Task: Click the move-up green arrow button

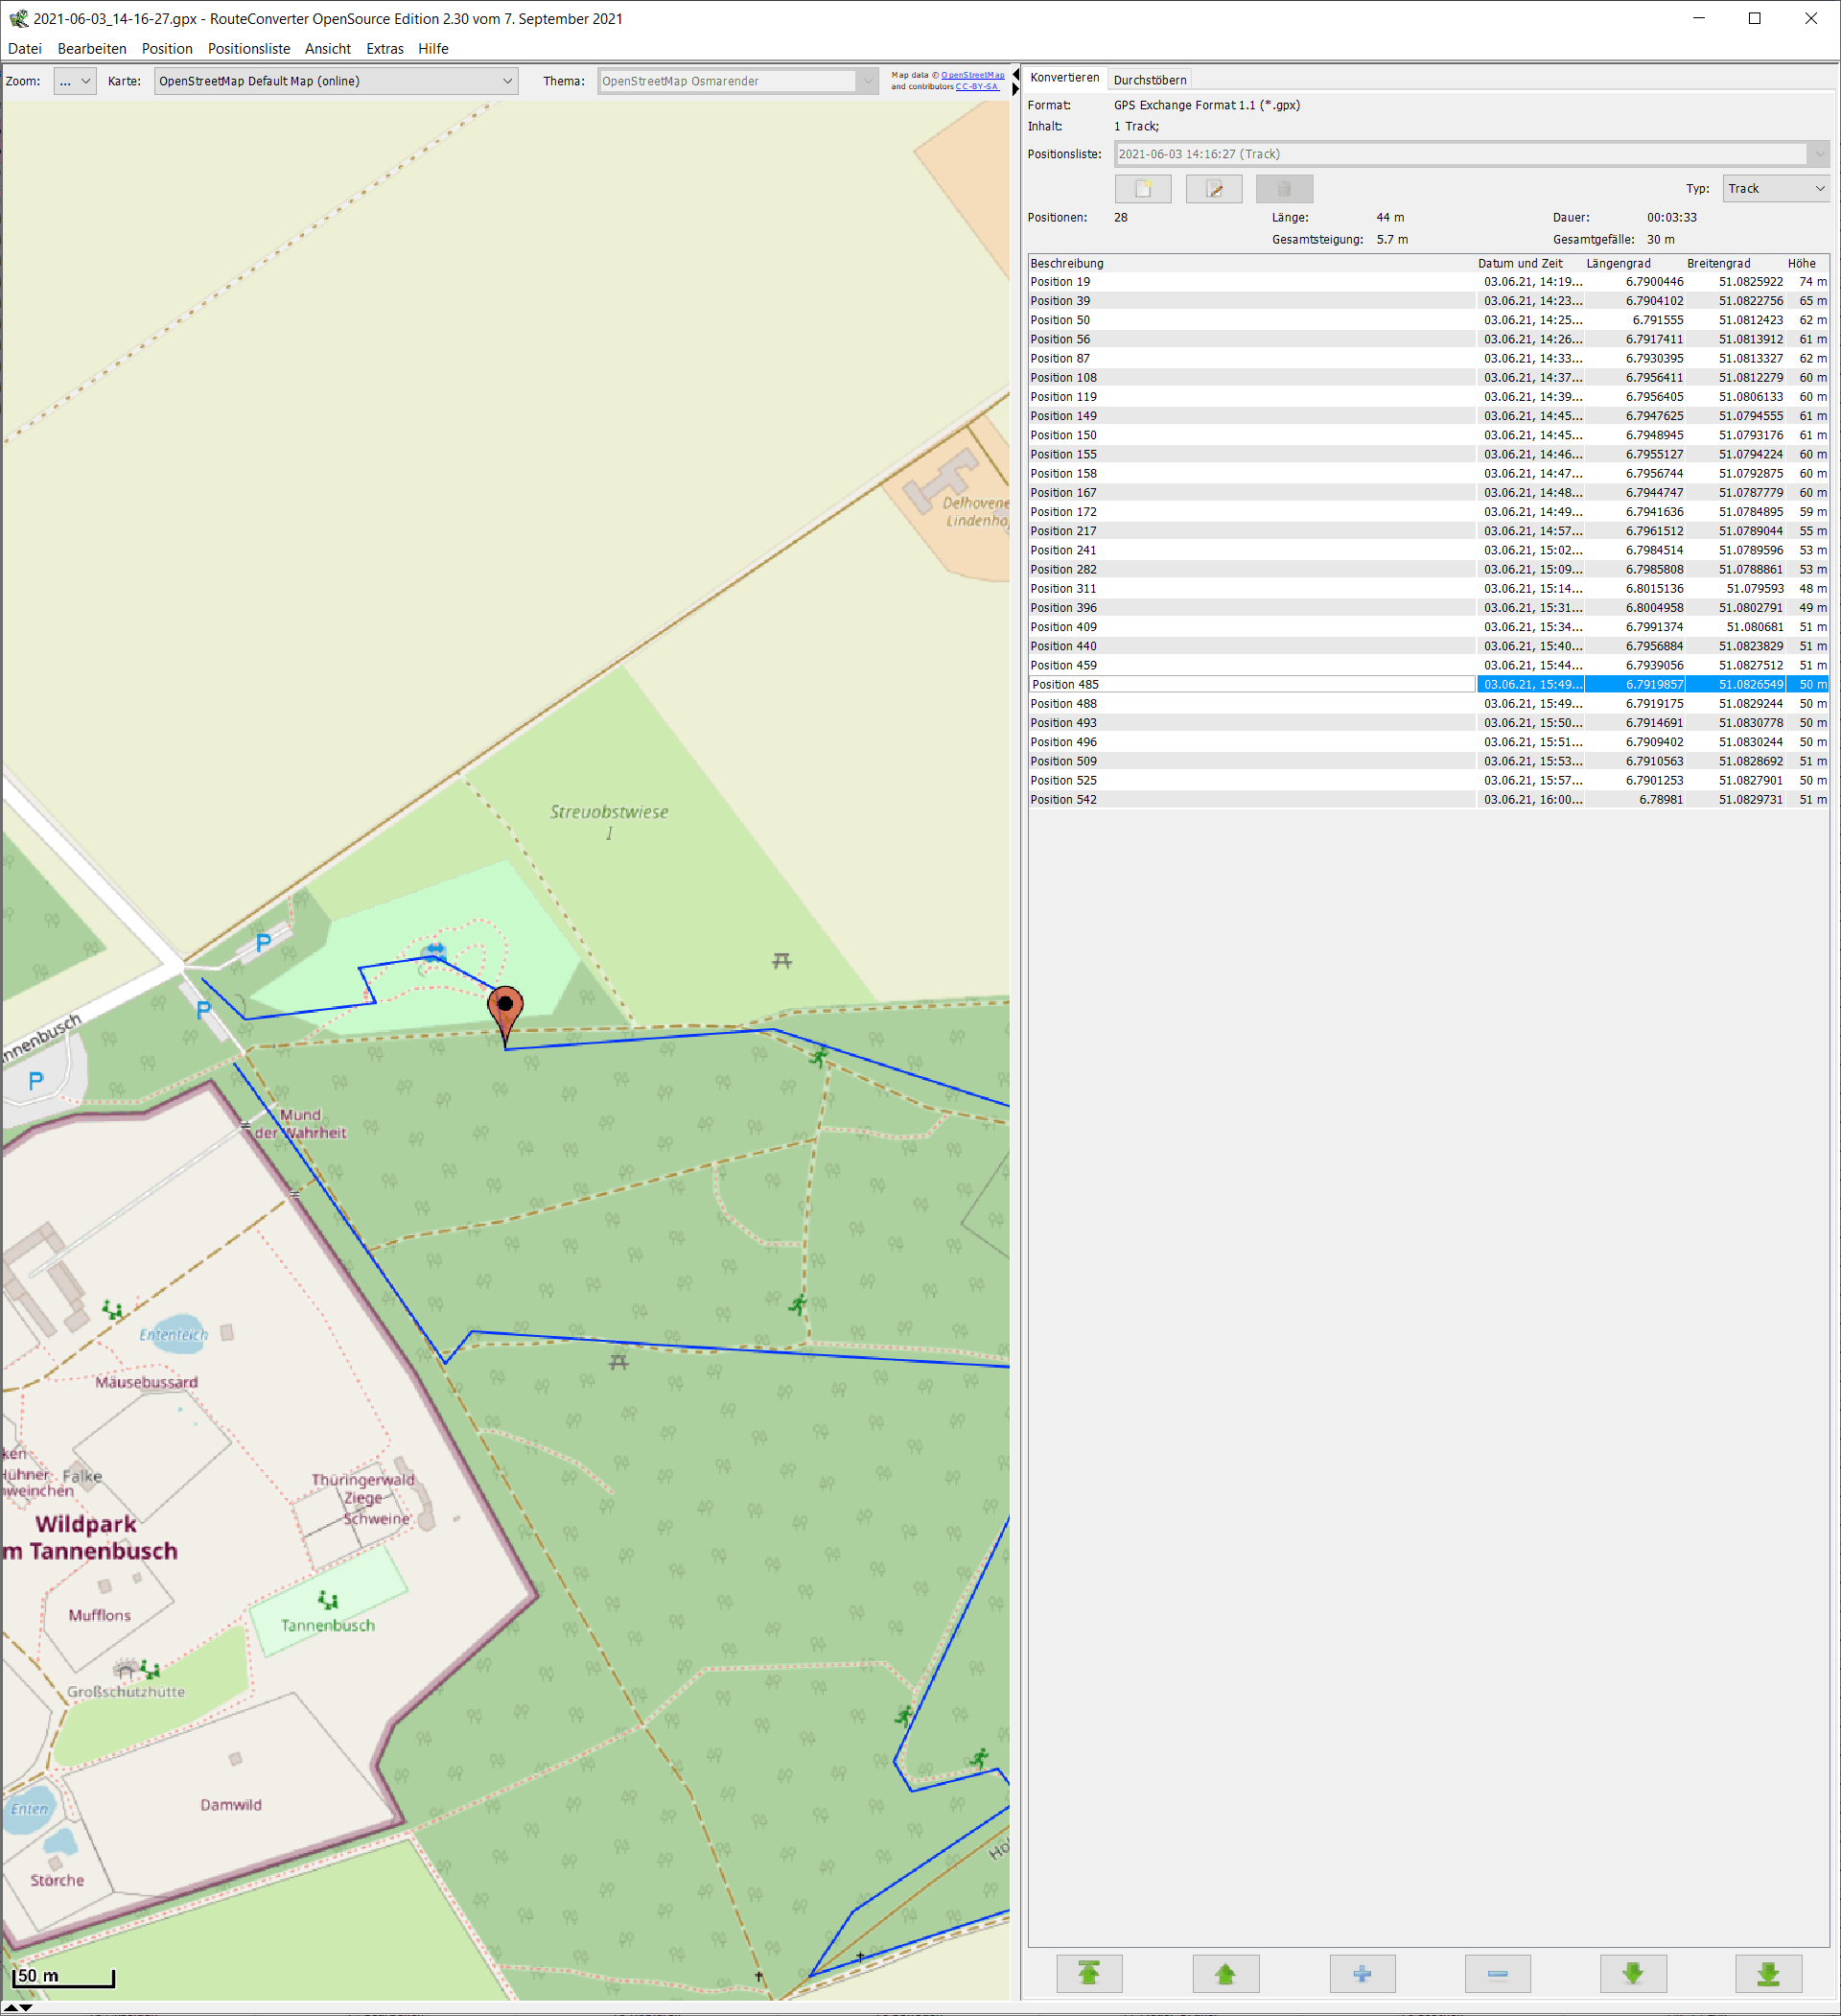Action: tap(1225, 1973)
